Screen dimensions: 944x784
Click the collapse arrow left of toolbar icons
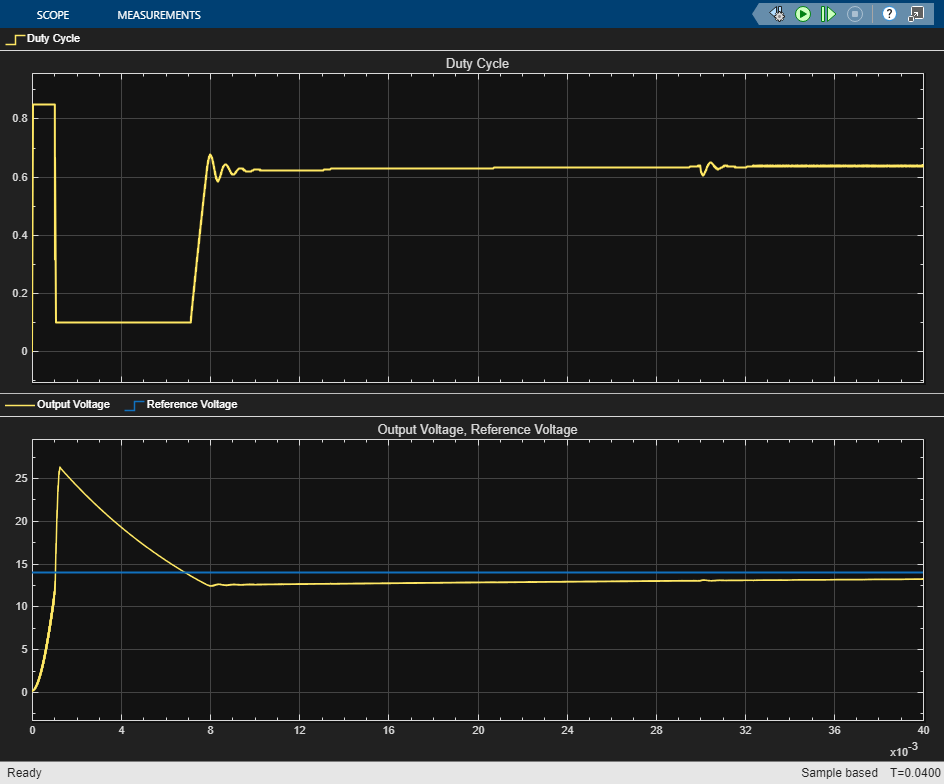[x=758, y=14]
